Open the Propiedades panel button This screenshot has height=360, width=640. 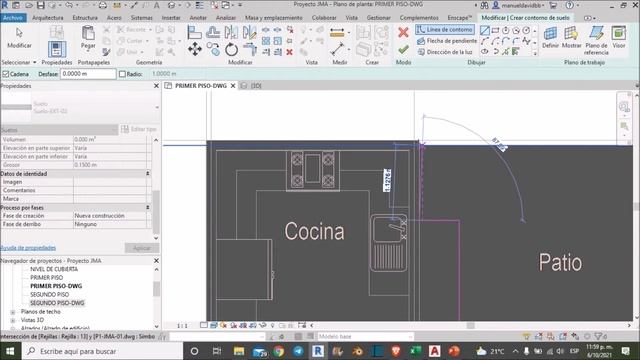[x=57, y=49]
